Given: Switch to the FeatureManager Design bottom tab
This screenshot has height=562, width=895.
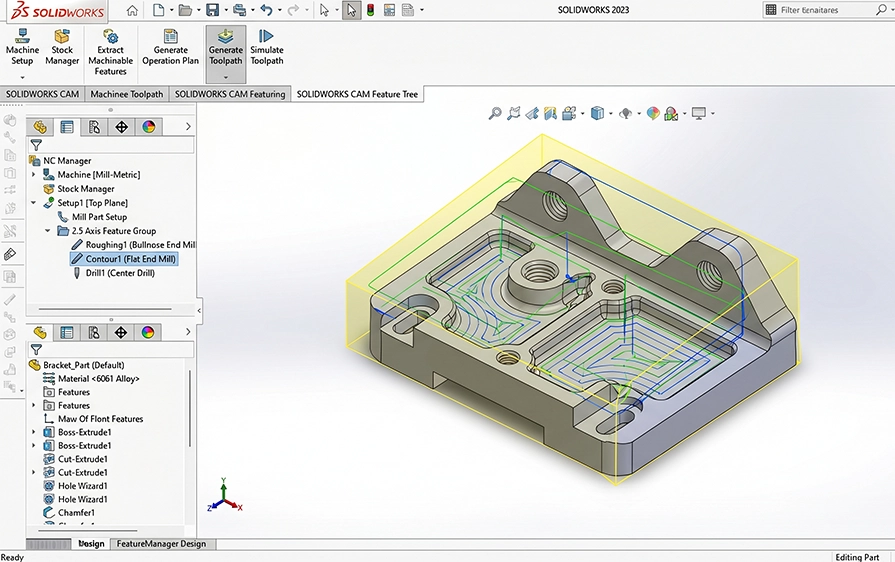Looking at the screenshot, I should [161, 544].
